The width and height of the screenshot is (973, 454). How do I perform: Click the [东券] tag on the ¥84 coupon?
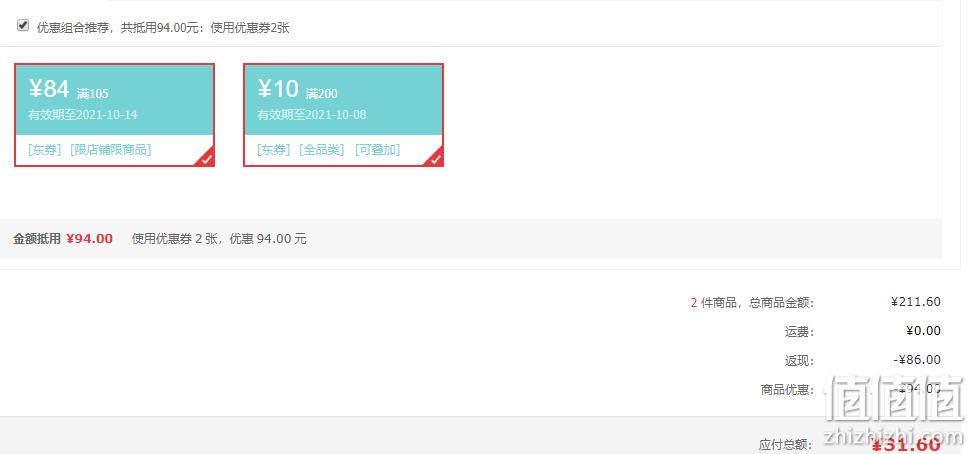pos(45,149)
